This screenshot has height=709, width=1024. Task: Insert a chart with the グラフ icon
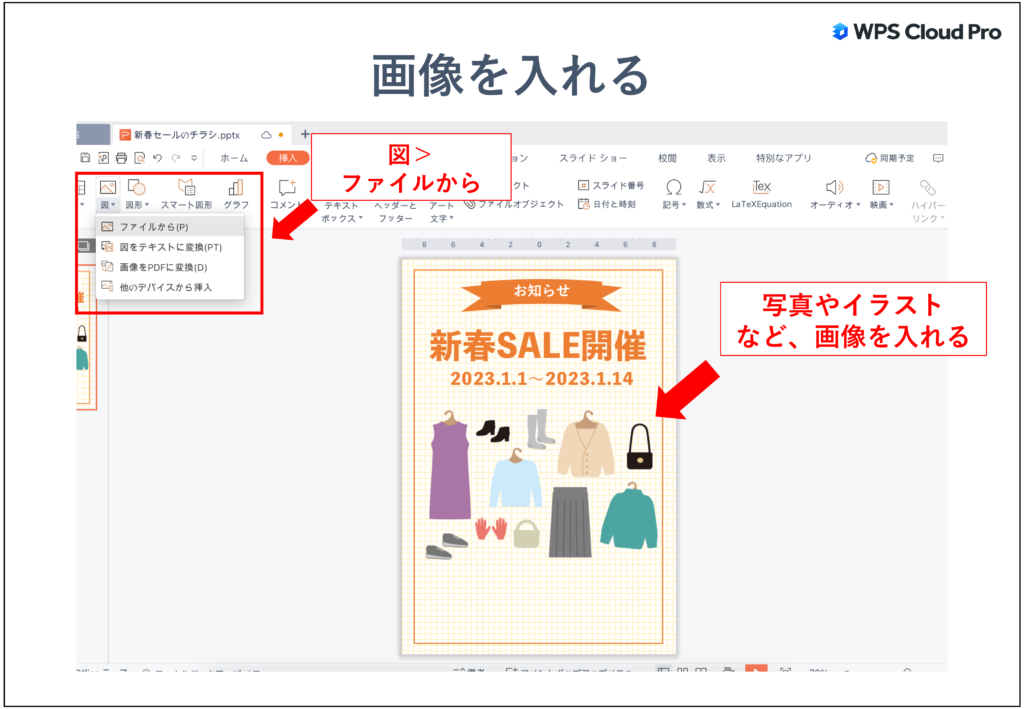pyautogui.click(x=236, y=188)
